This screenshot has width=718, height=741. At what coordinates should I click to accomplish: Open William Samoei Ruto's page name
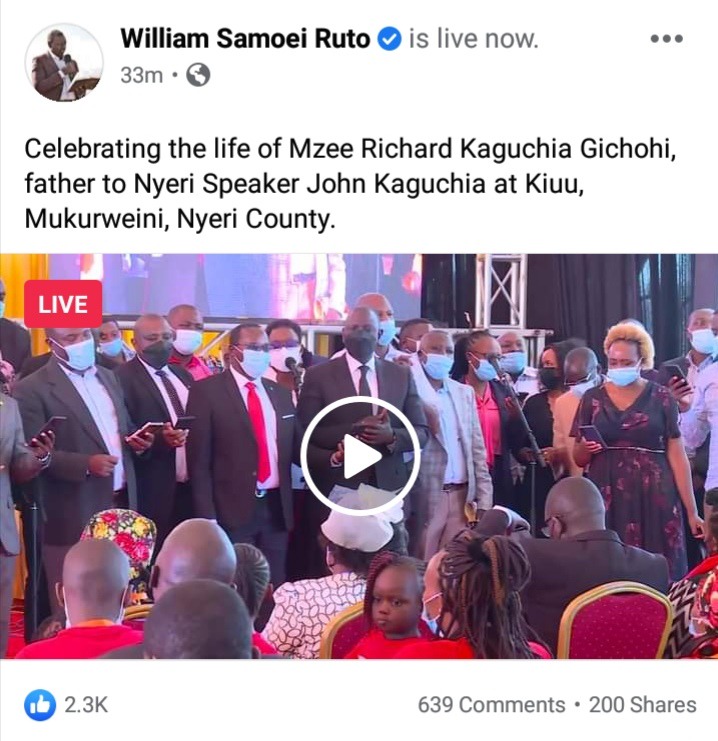[245, 39]
